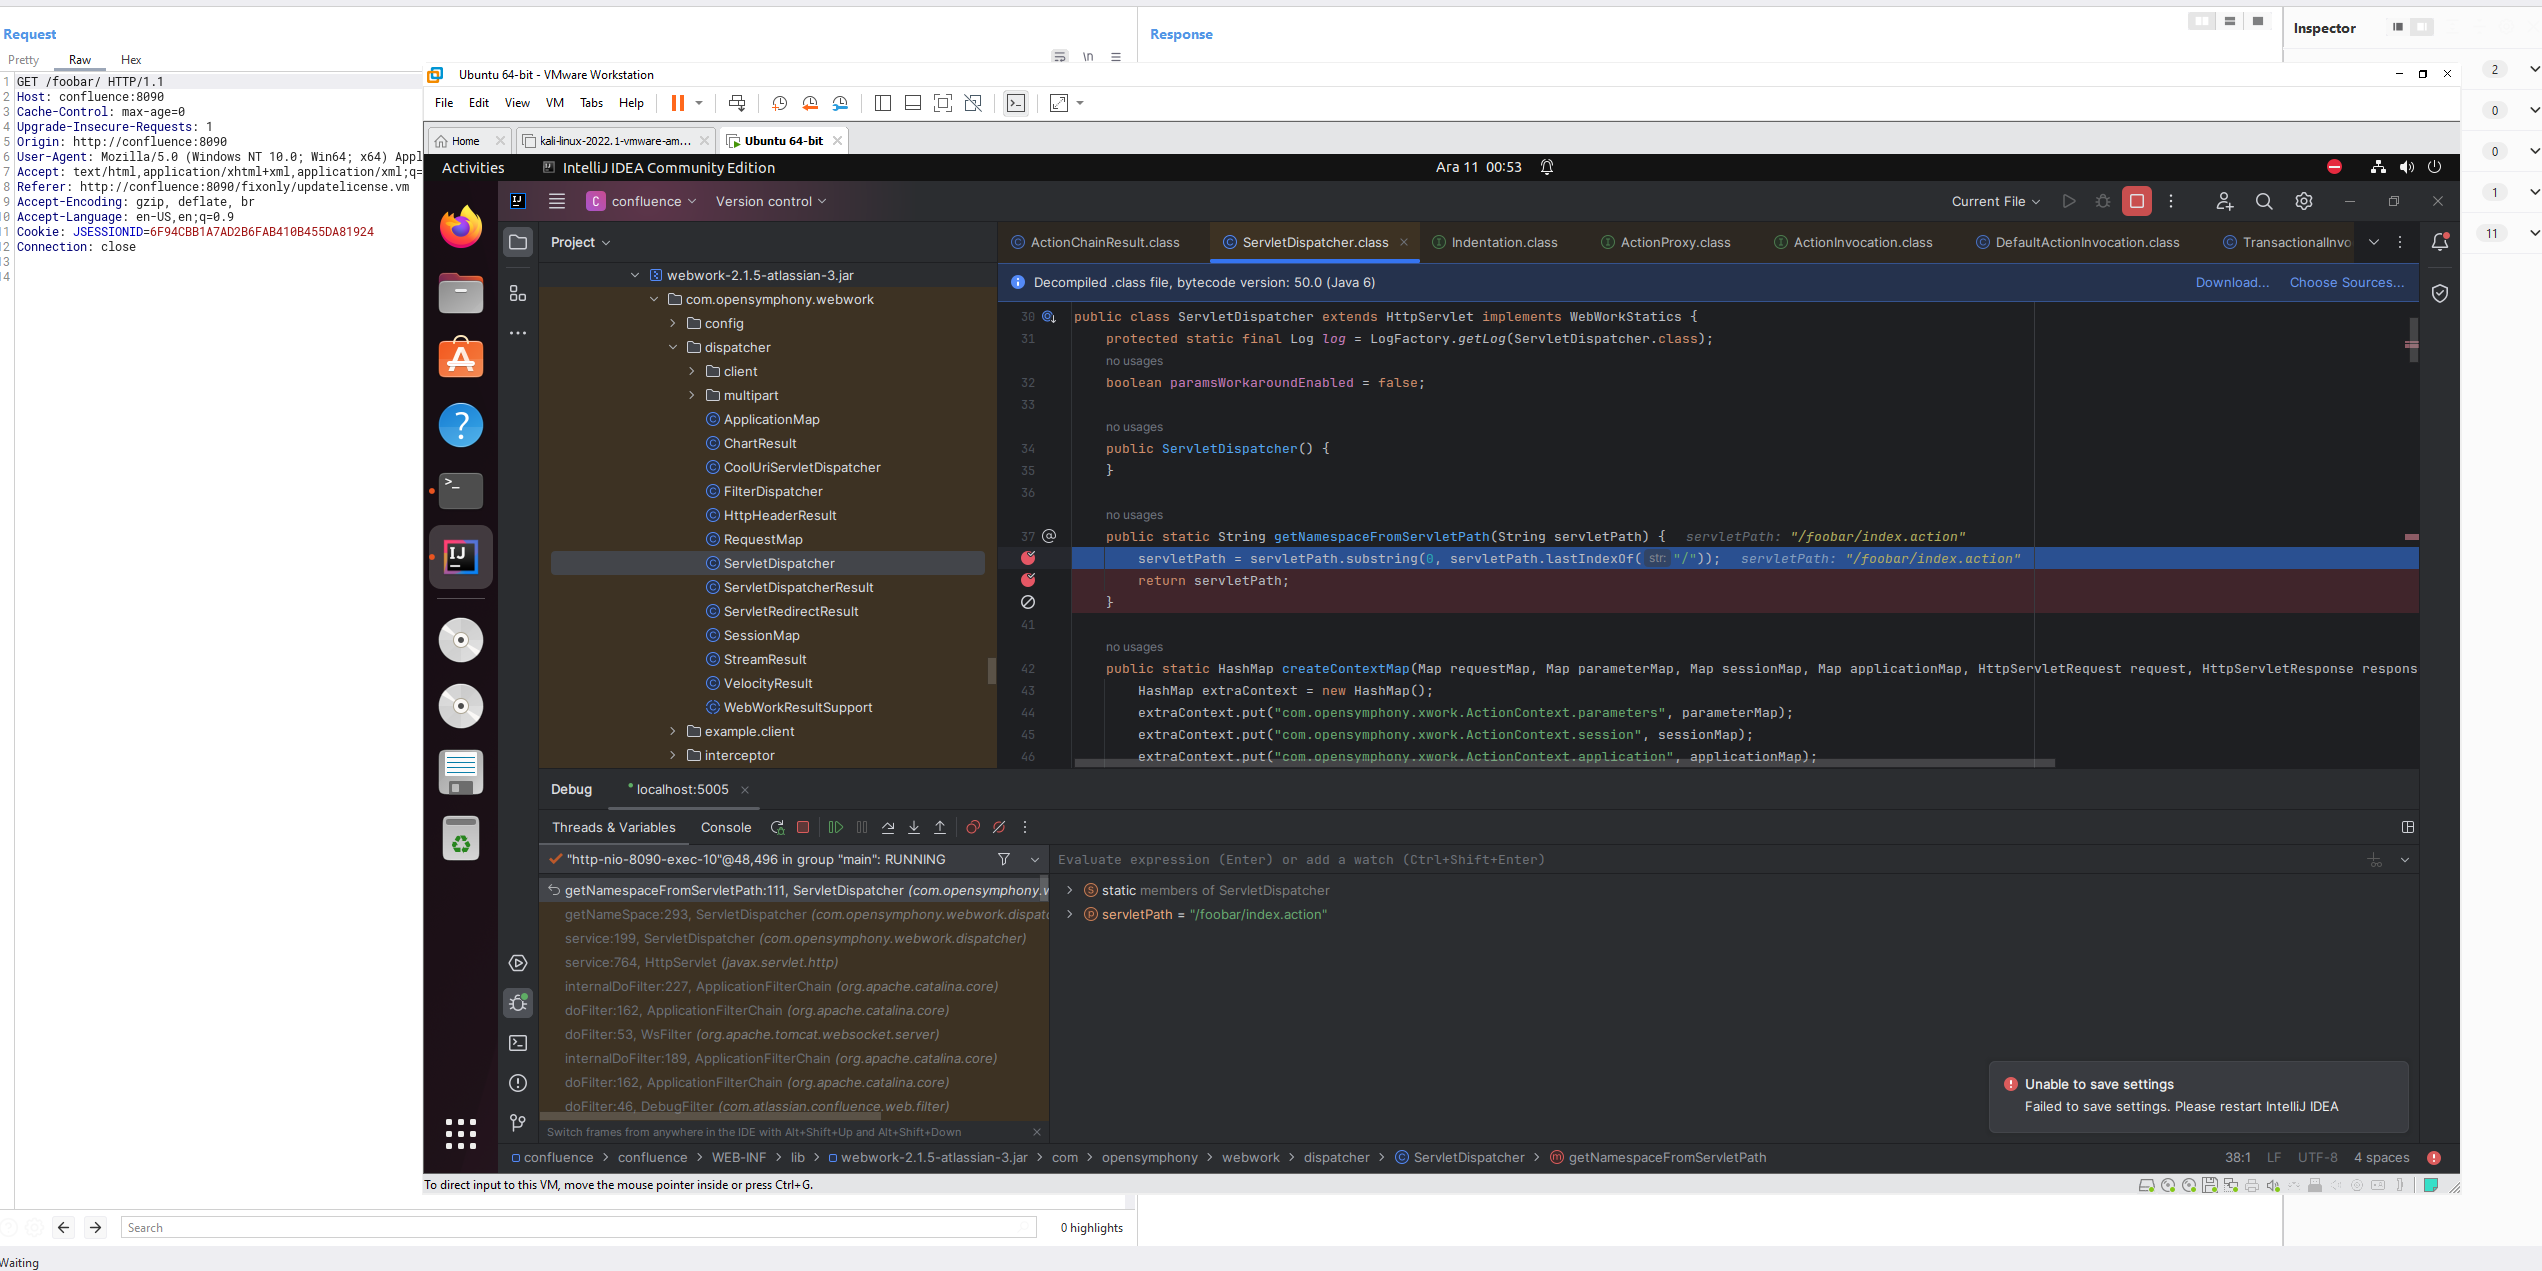Switch to the ActionProxy.class tab

click(1665, 242)
